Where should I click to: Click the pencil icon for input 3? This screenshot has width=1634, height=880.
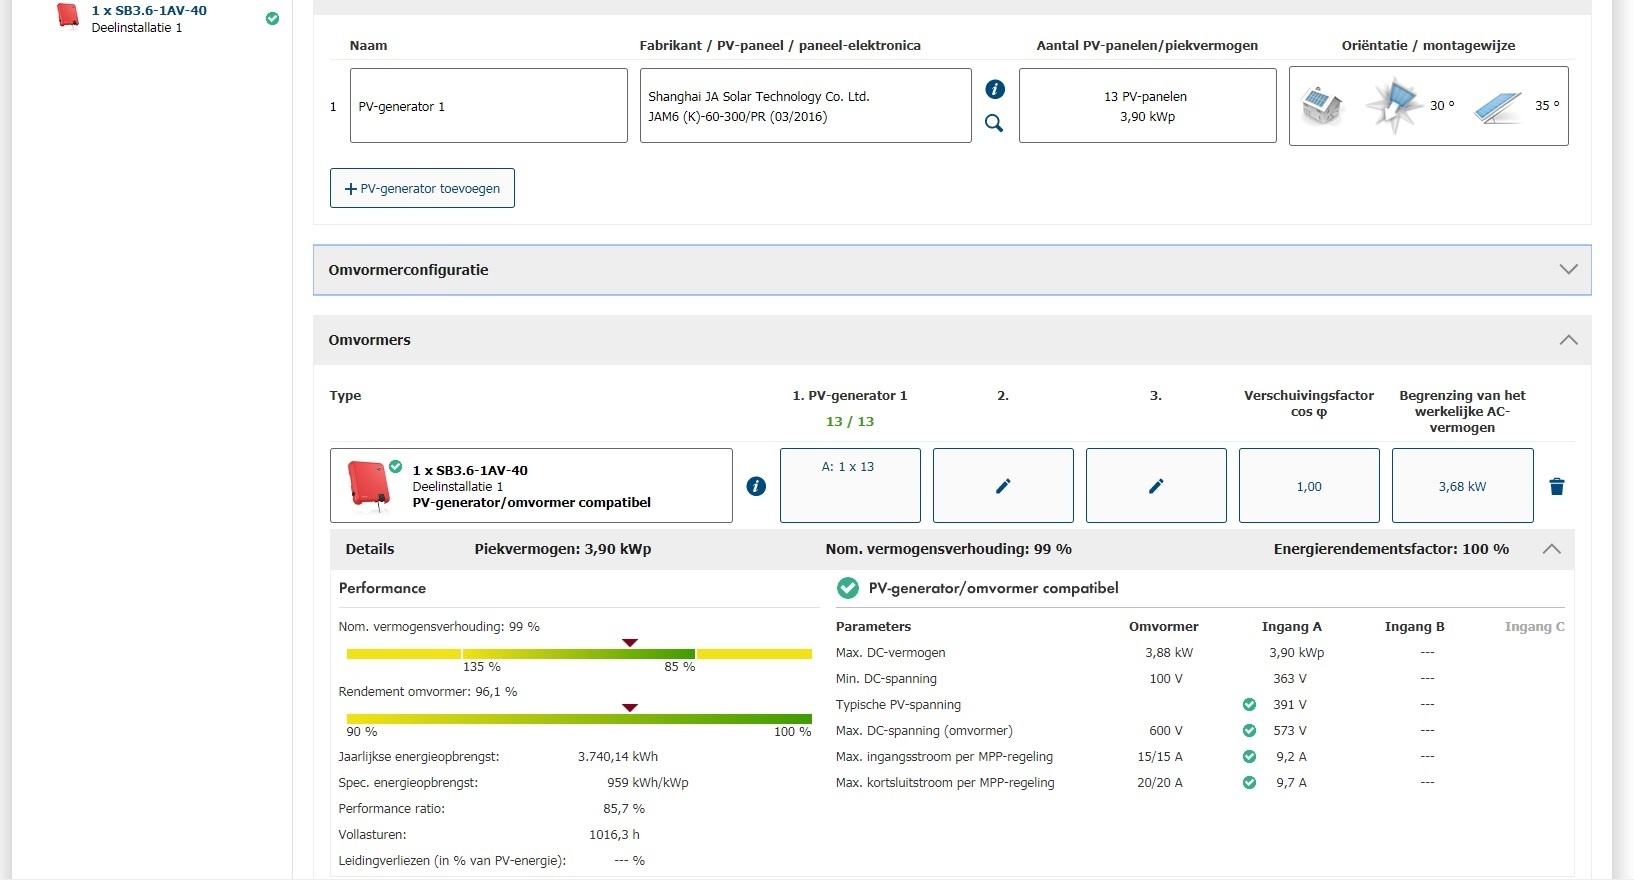1156,486
